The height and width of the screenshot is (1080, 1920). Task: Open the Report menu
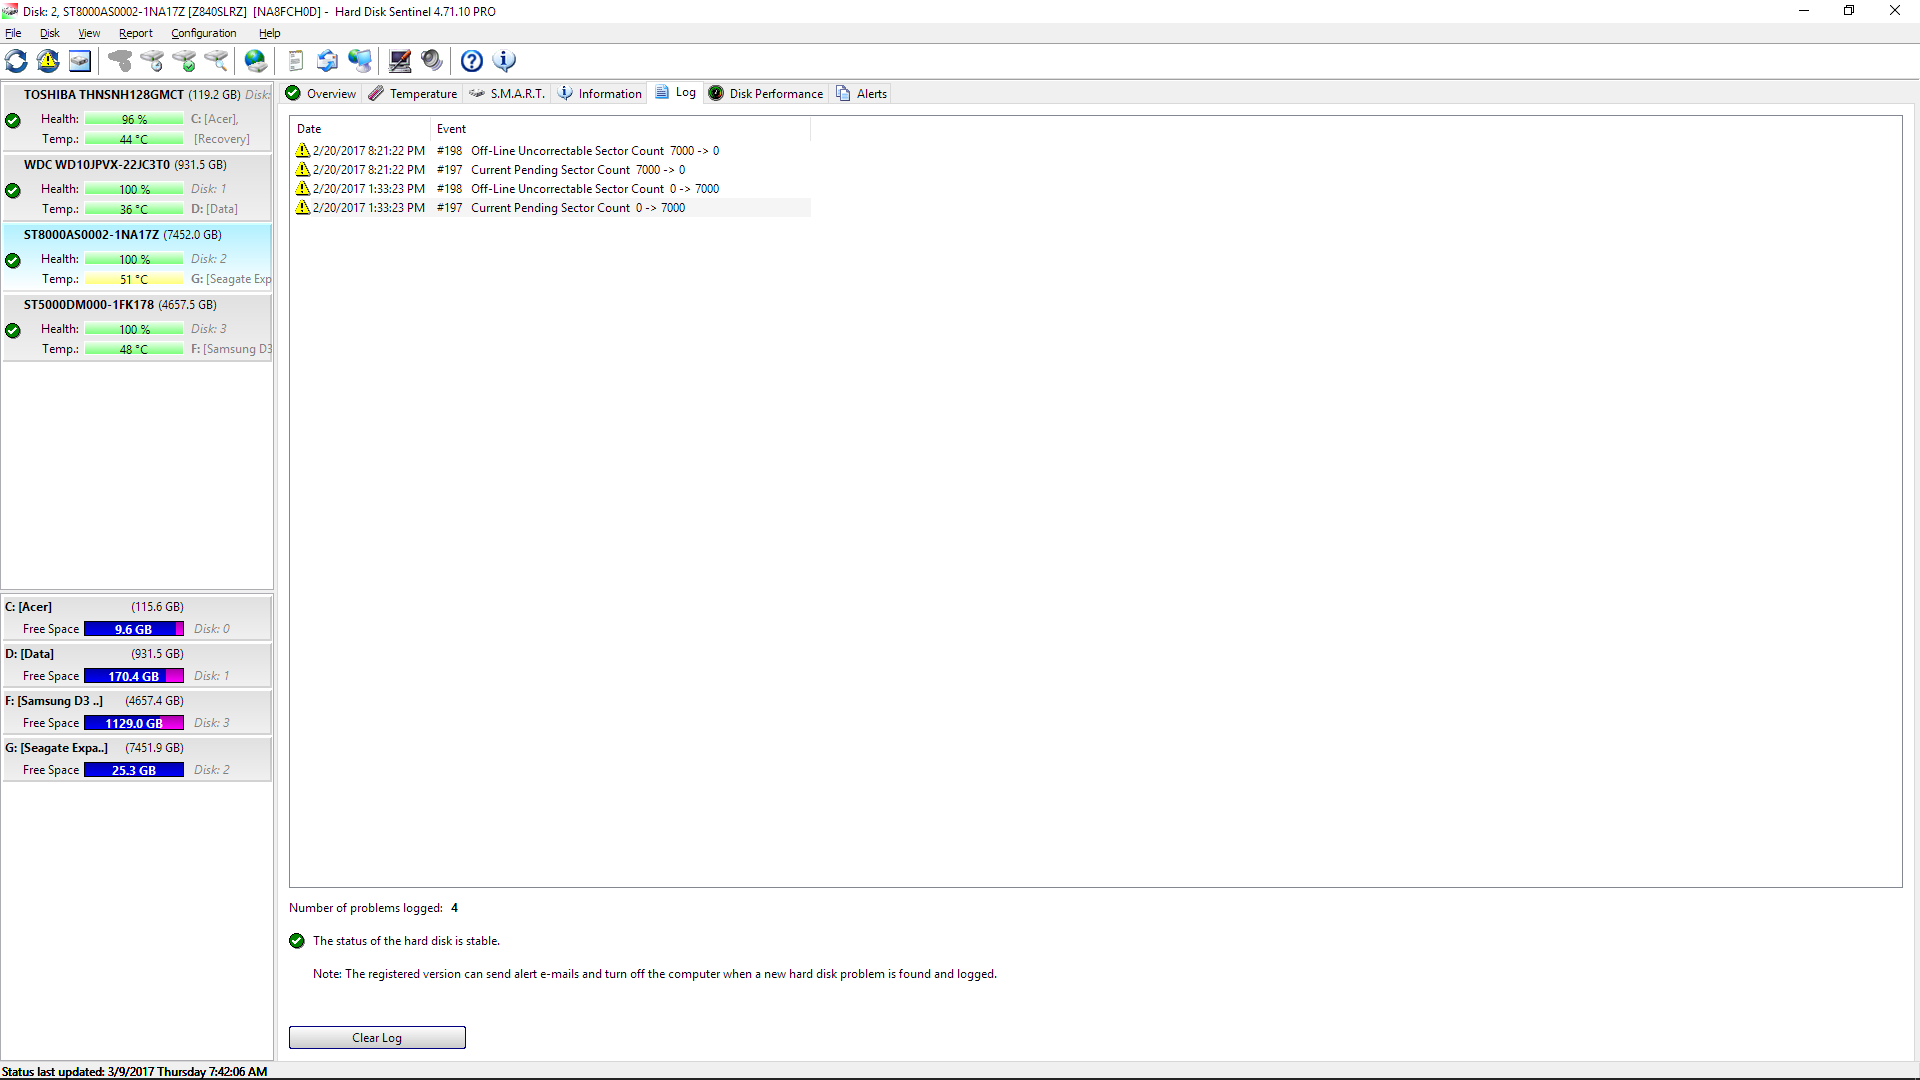tap(136, 33)
